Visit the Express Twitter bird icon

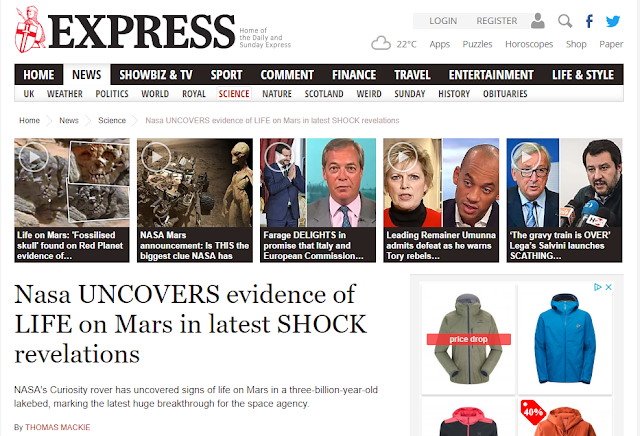click(x=613, y=21)
